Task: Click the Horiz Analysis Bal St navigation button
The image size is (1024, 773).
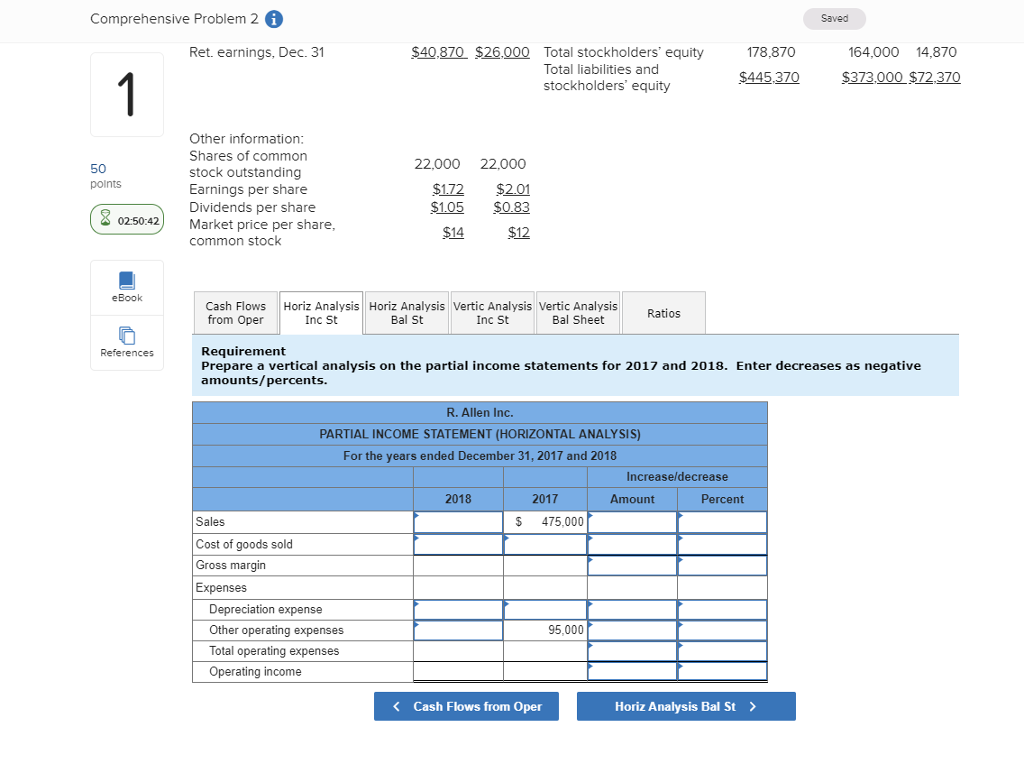Action: pos(686,706)
